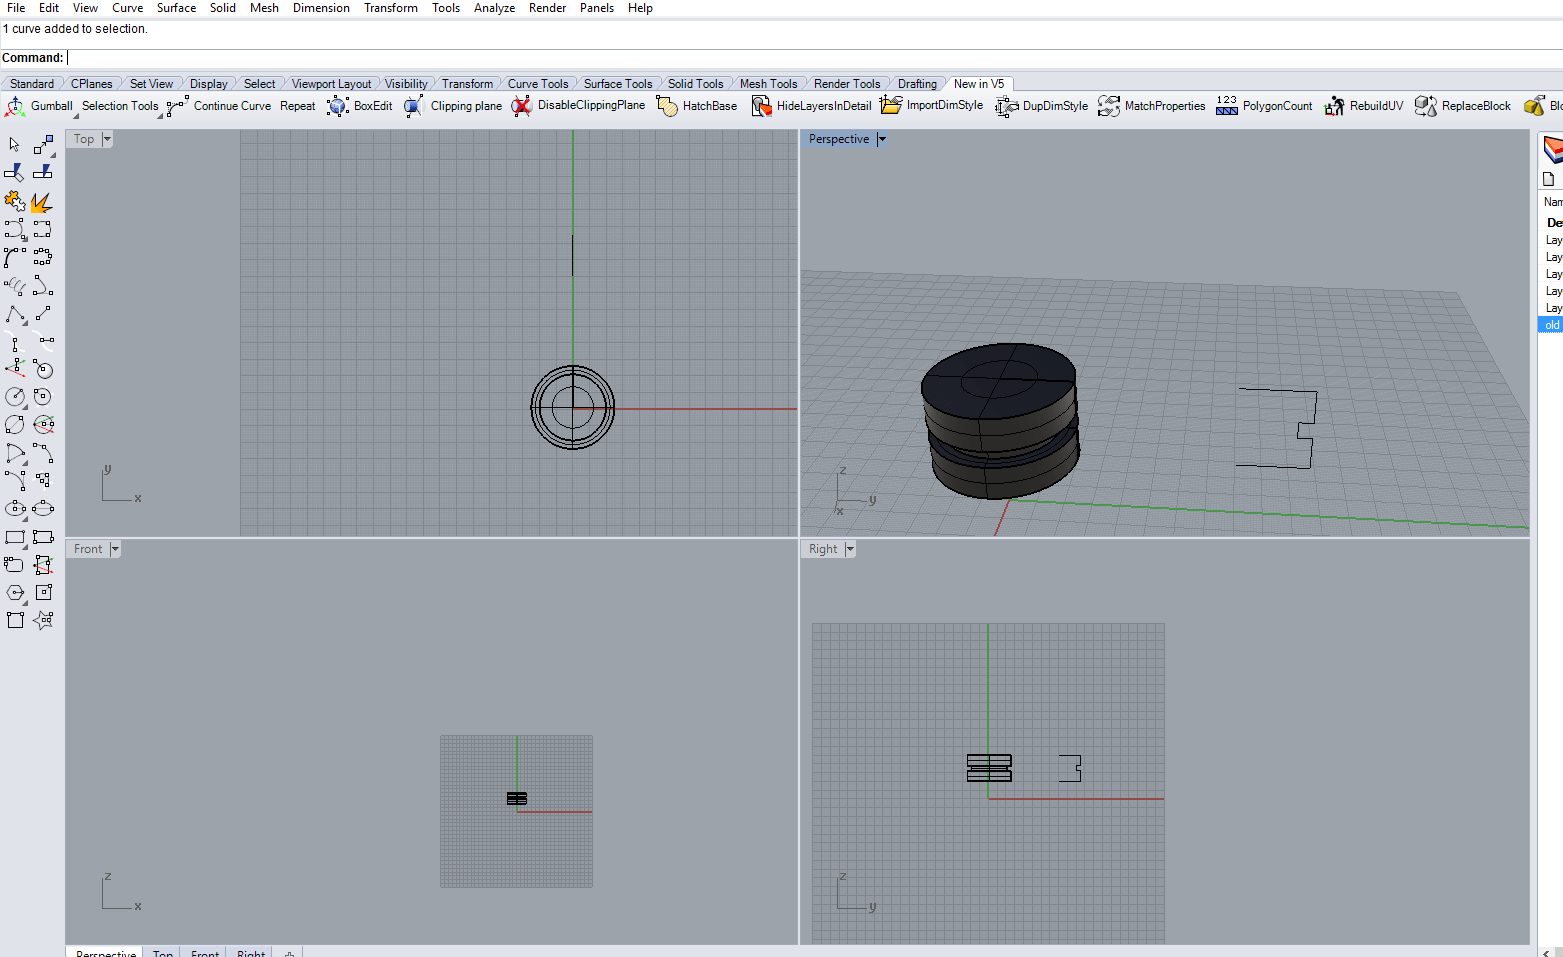
Task: Open the Dimension menu
Action: tap(321, 8)
